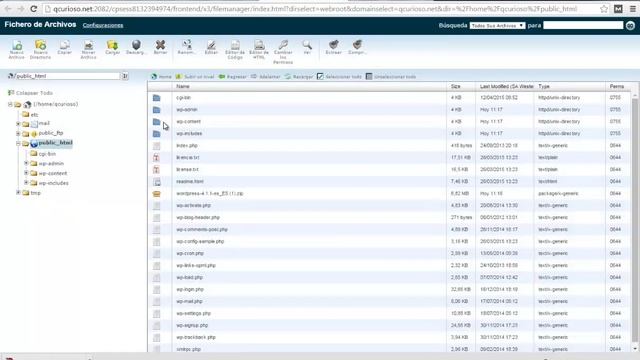Collapse the public_html folder in the tree
The height and width of the screenshot is (360, 640).
(18, 143)
